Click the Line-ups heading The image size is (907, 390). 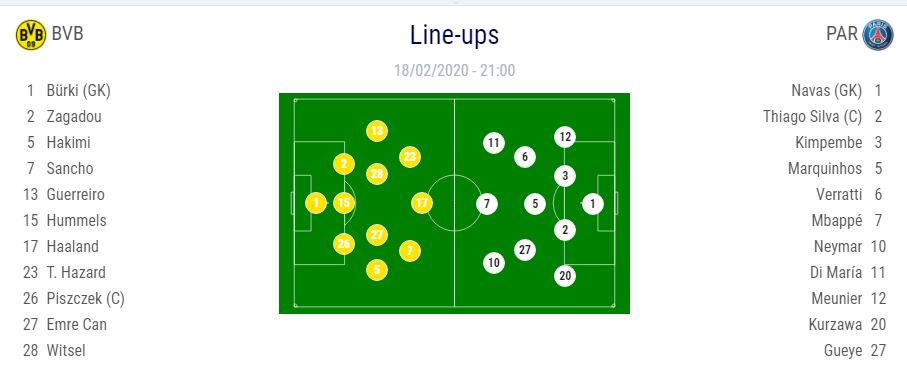(x=454, y=35)
